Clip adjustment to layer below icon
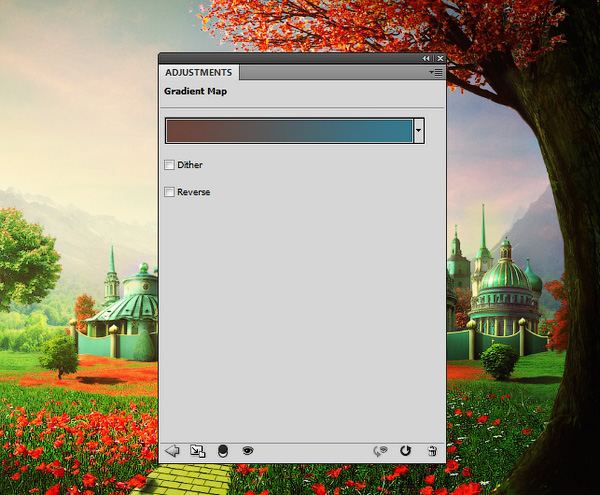 click(223, 451)
